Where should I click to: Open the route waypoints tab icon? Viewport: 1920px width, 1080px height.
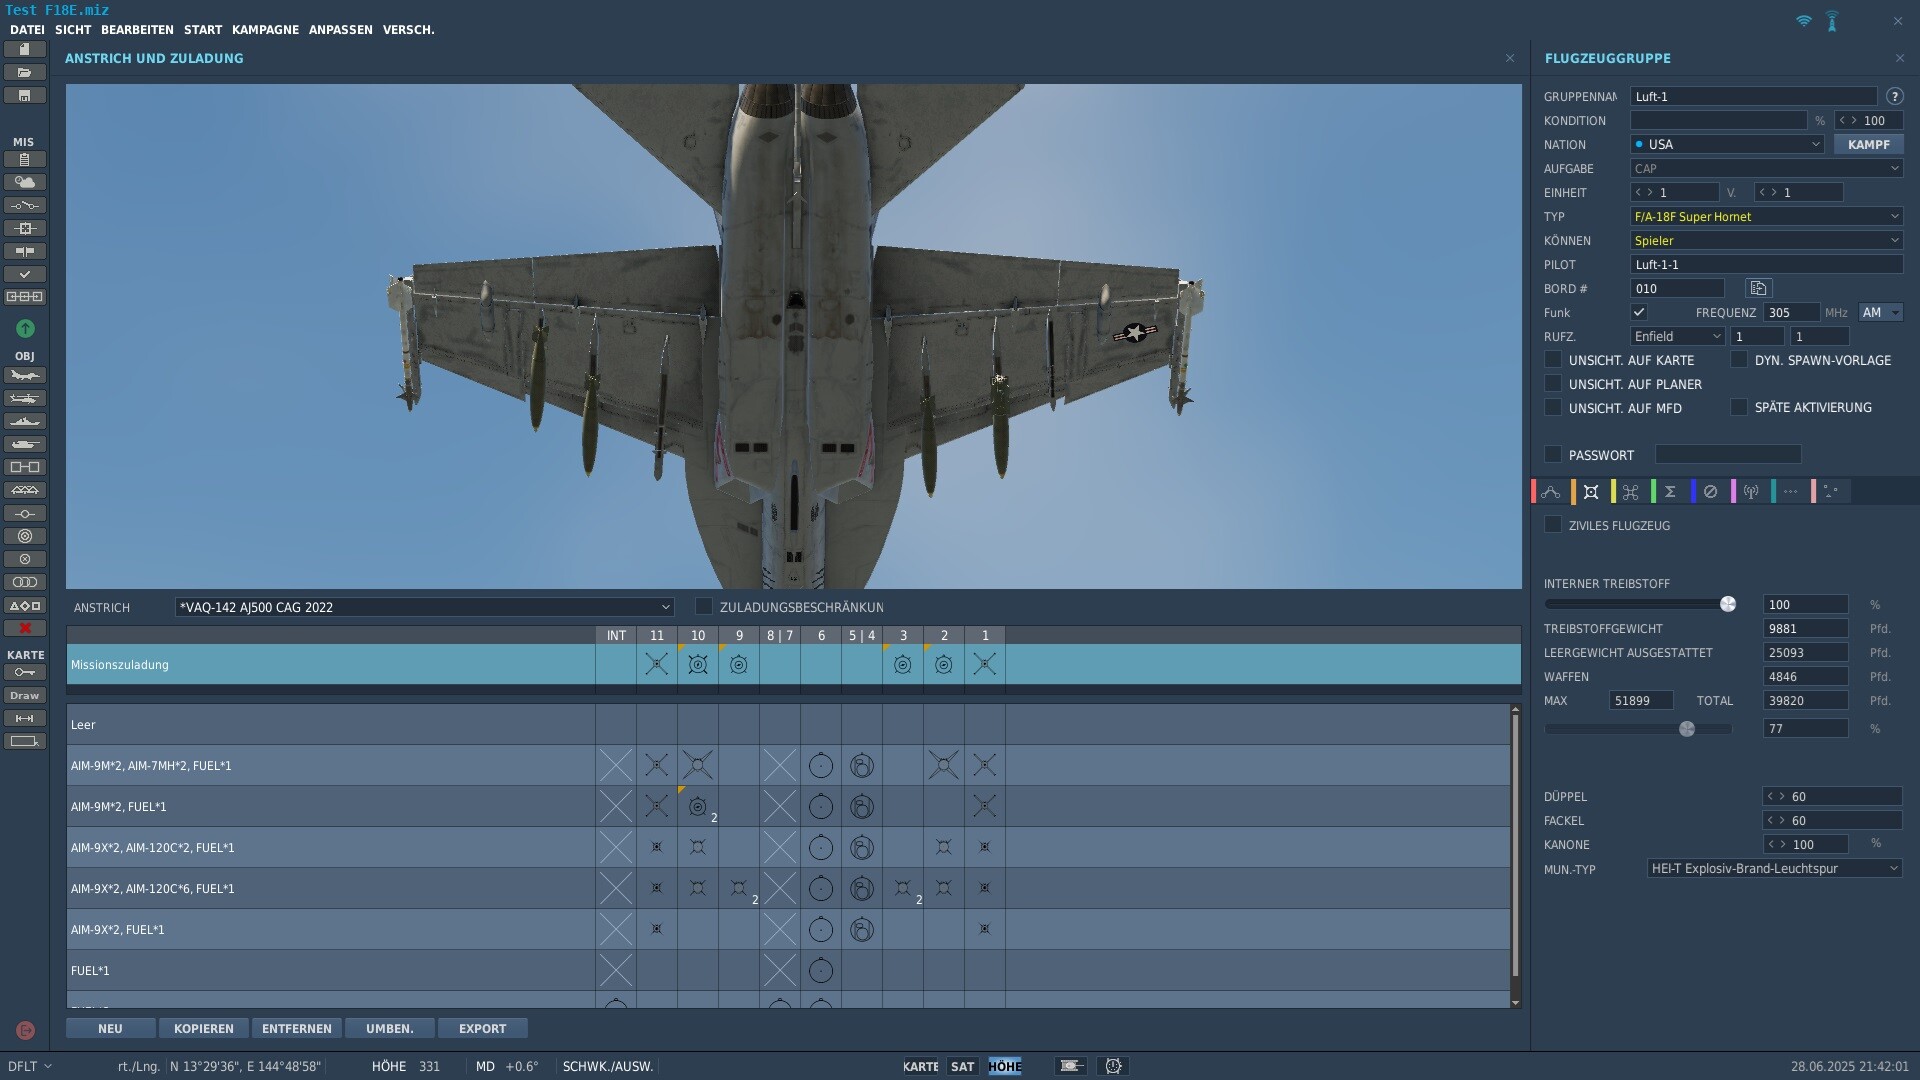click(x=1551, y=491)
